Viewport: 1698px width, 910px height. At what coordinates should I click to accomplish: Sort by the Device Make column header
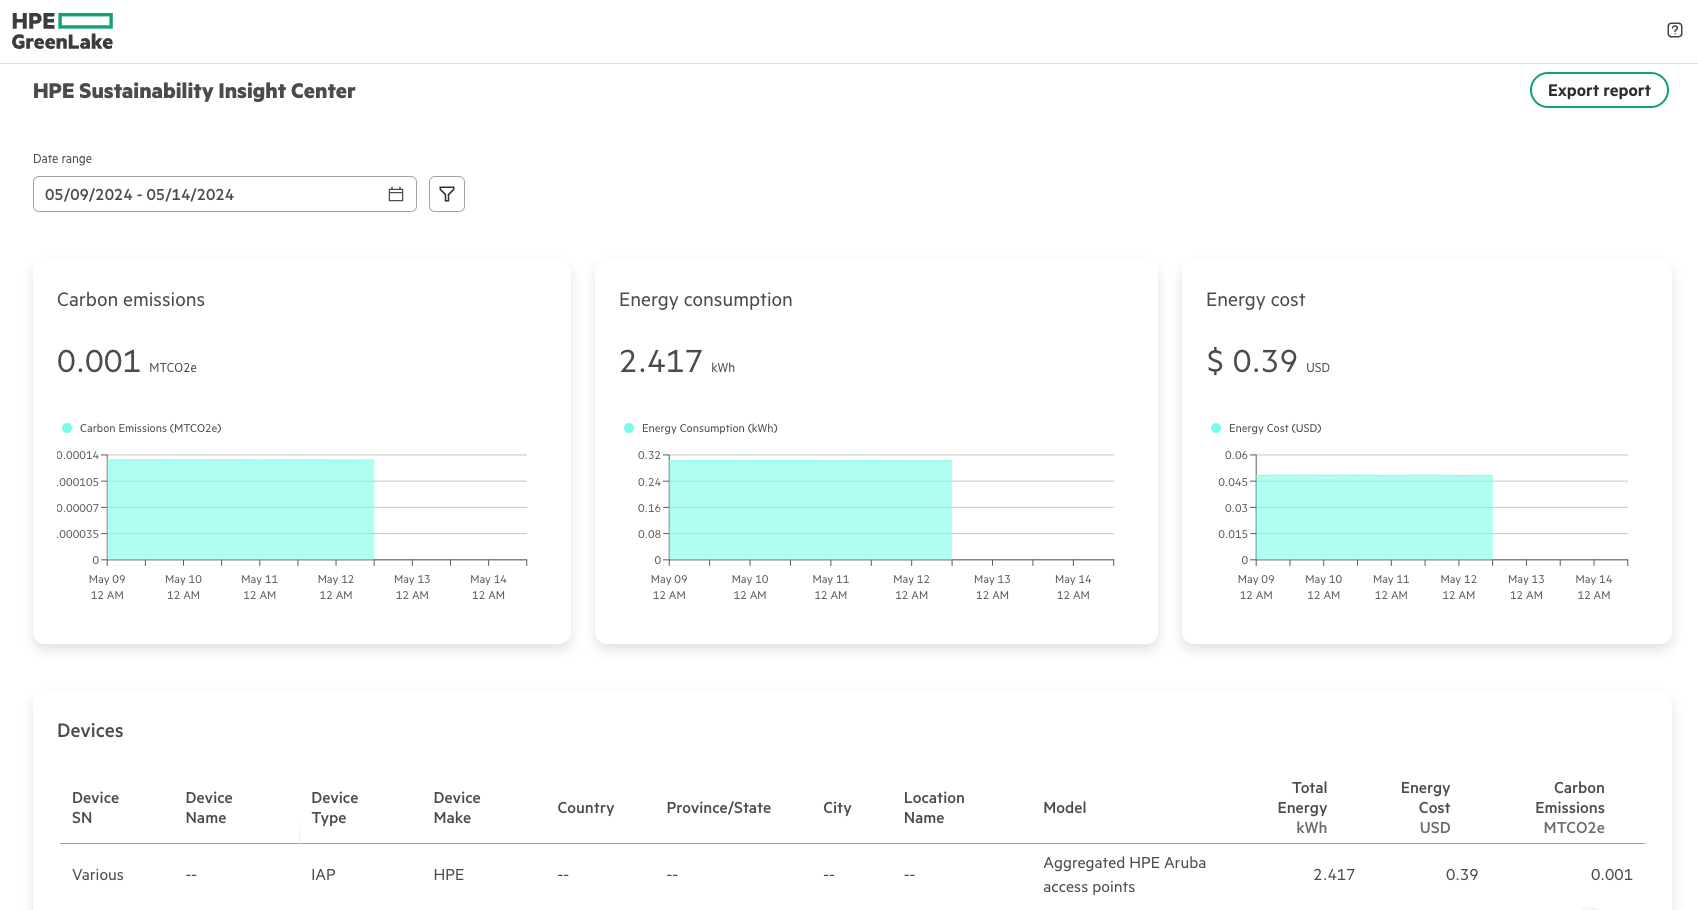click(x=457, y=808)
